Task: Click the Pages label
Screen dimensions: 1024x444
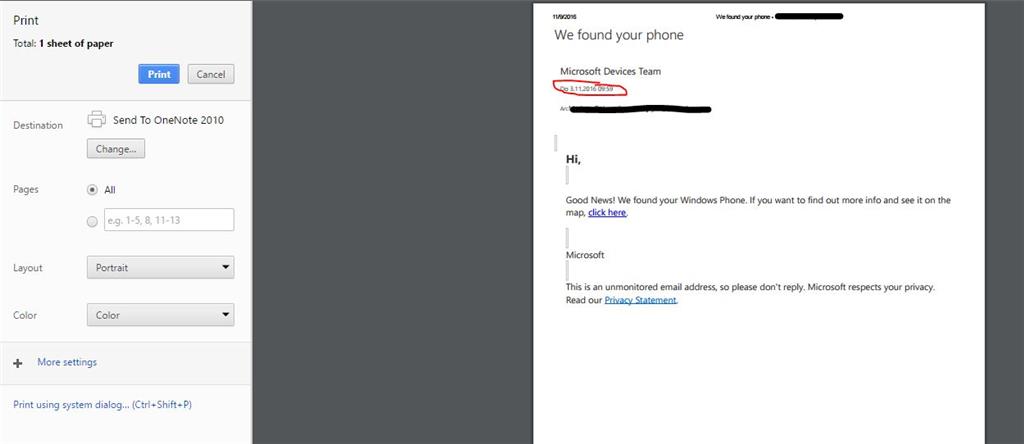Action: 25,189
